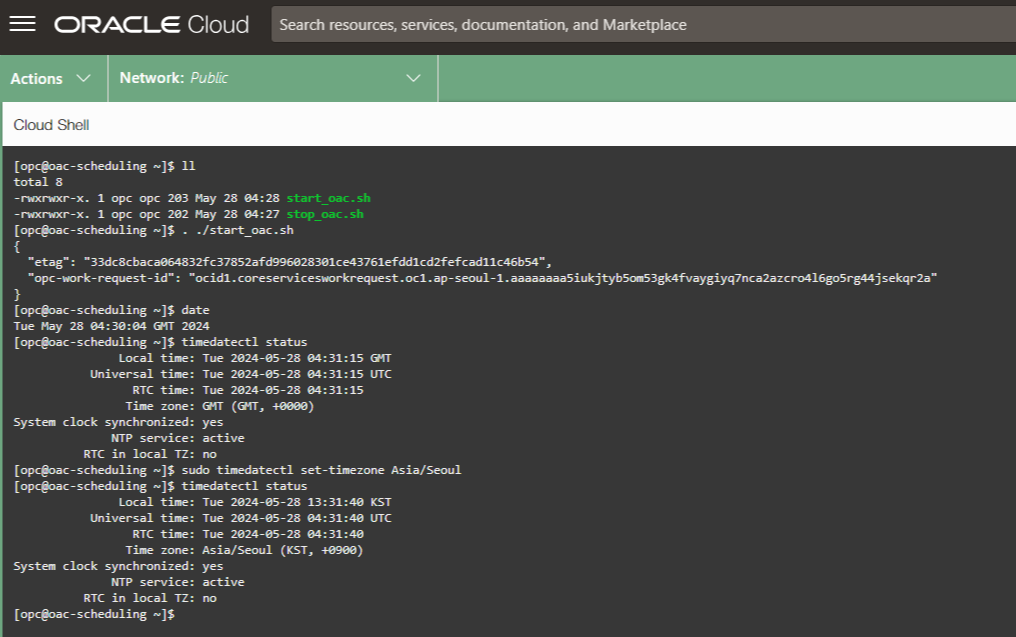This screenshot has width=1016, height=637.
Task: Click the first 'll' command line
Action: point(104,166)
